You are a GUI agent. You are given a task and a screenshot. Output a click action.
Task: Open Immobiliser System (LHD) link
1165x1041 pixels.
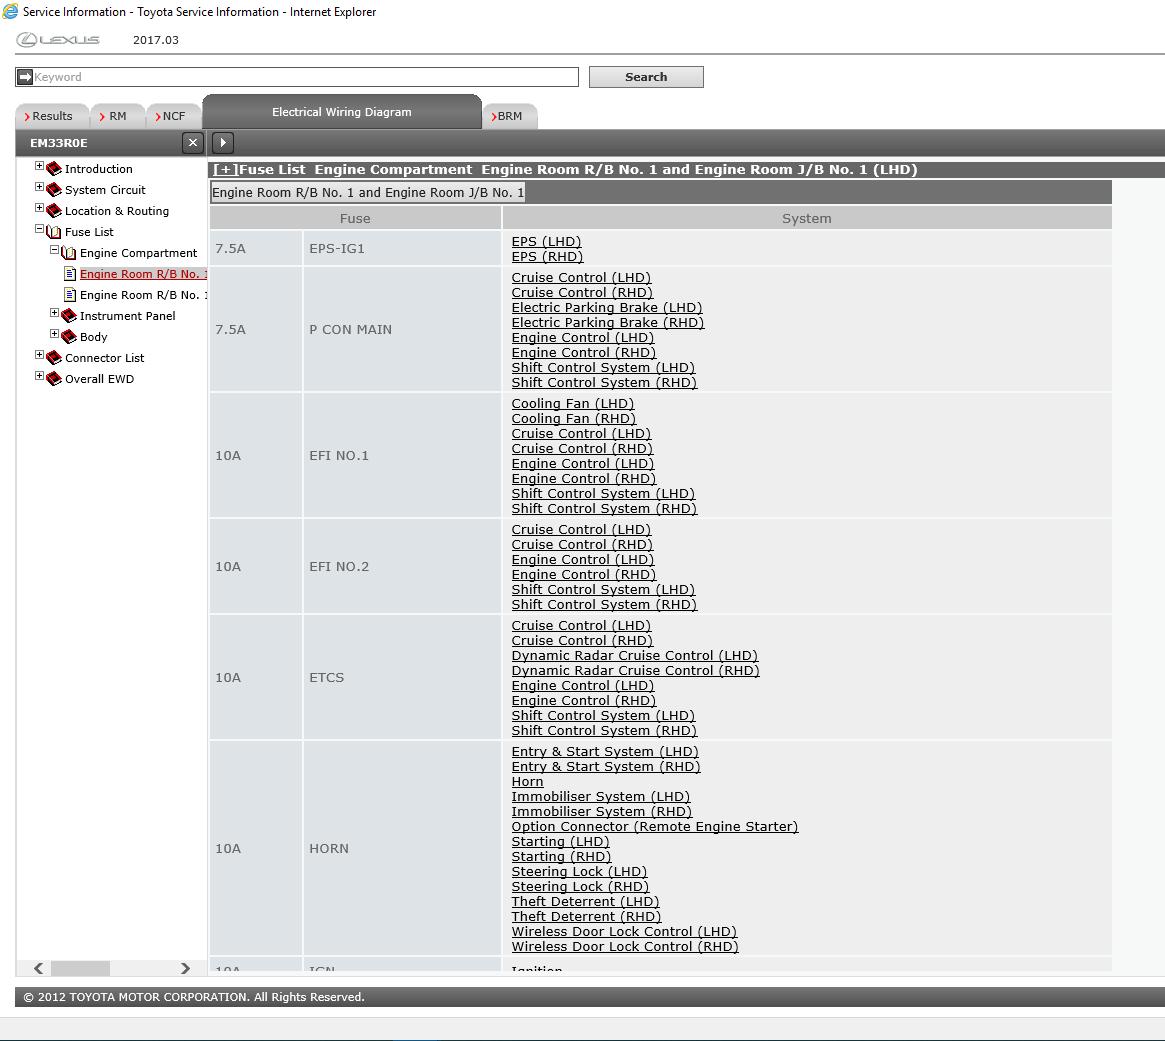click(600, 797)
